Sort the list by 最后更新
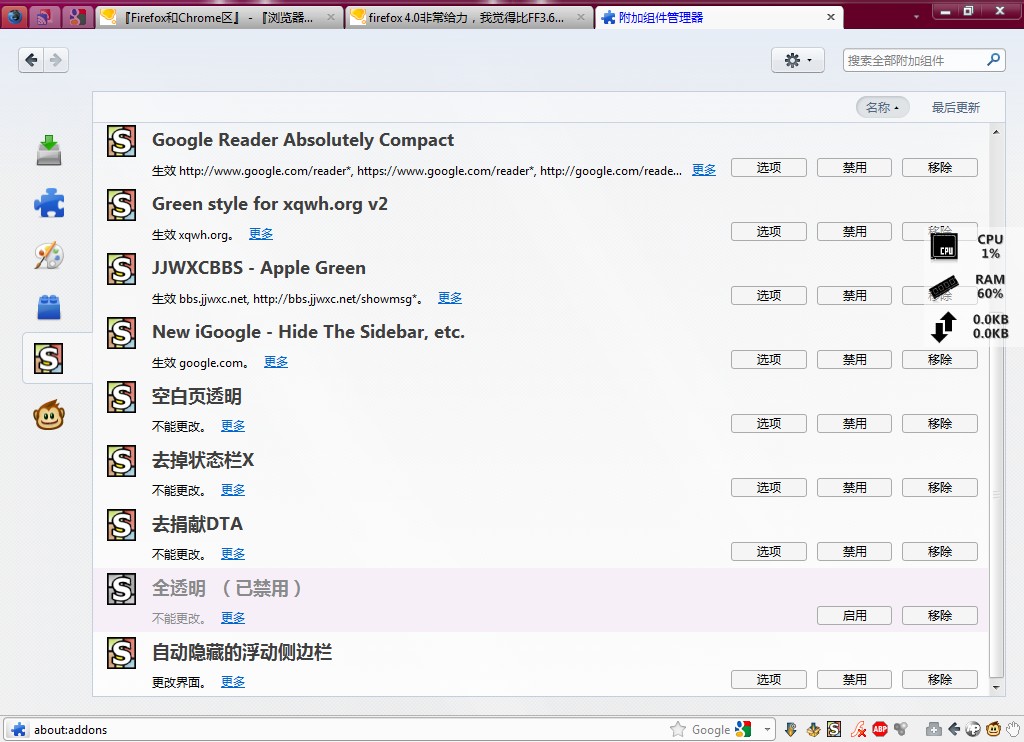Screen dimensions: 1024x742 tap(955, 107)
